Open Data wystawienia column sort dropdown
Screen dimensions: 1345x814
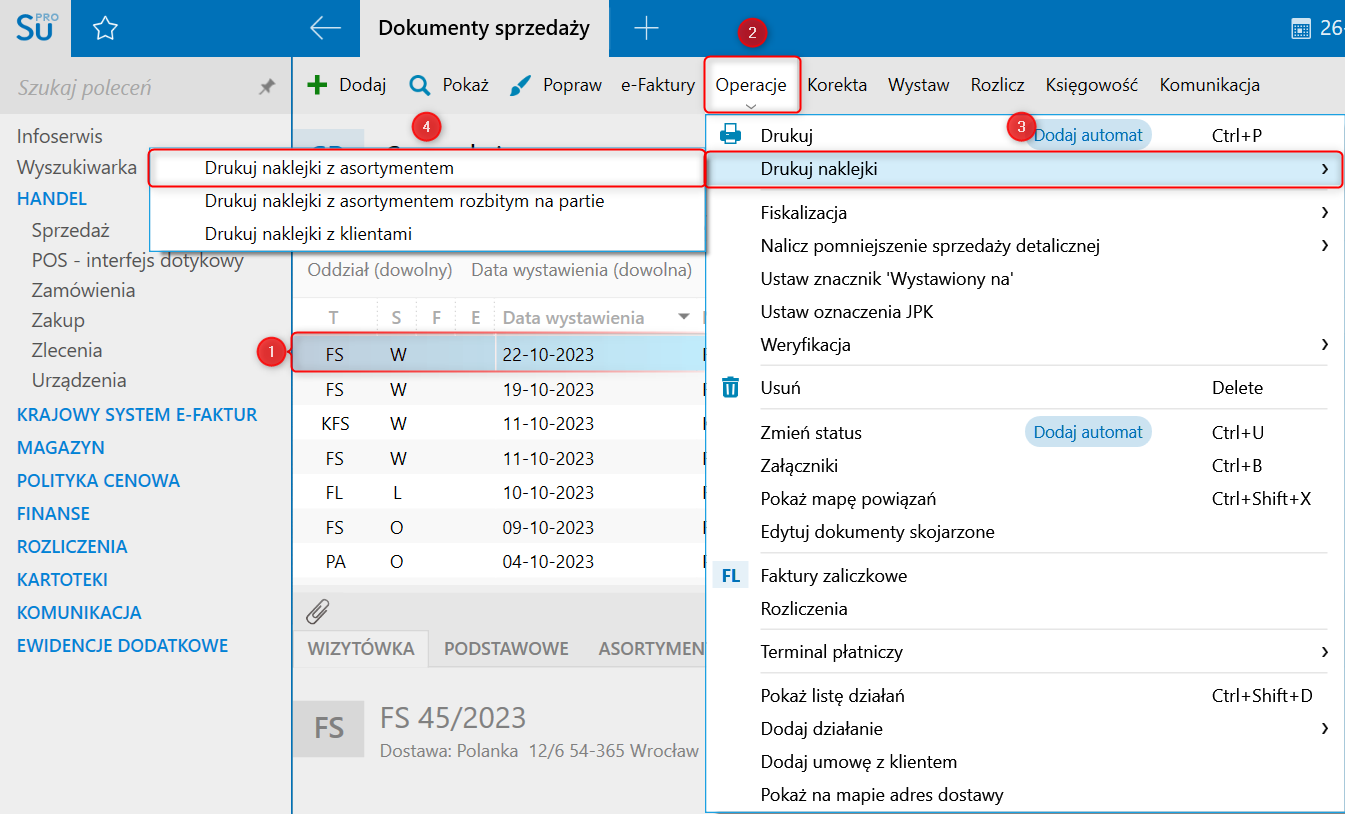[684, 317]
